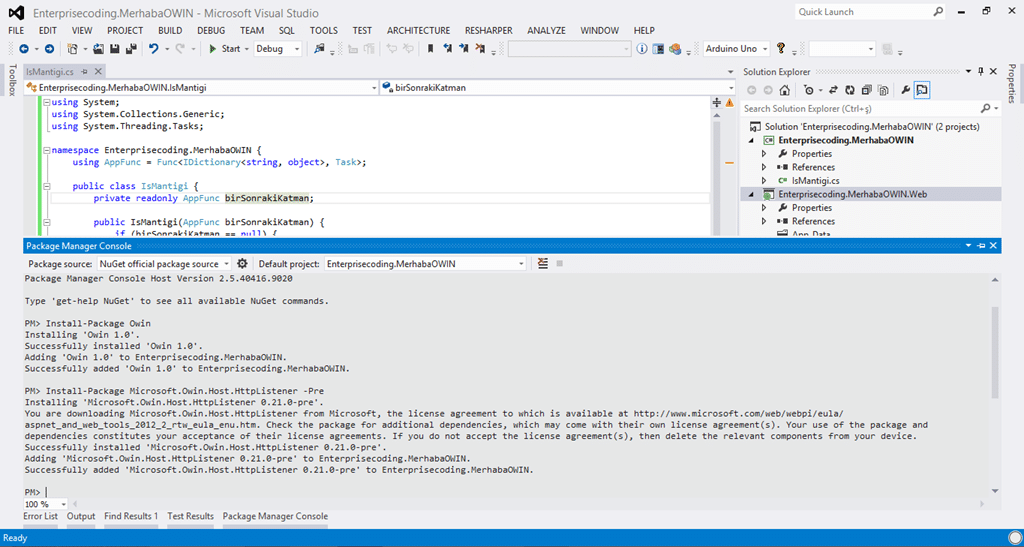This screenshot has height=547, width=1024.
Task: Collapse the using directives outline block
Action: [46, 102]
